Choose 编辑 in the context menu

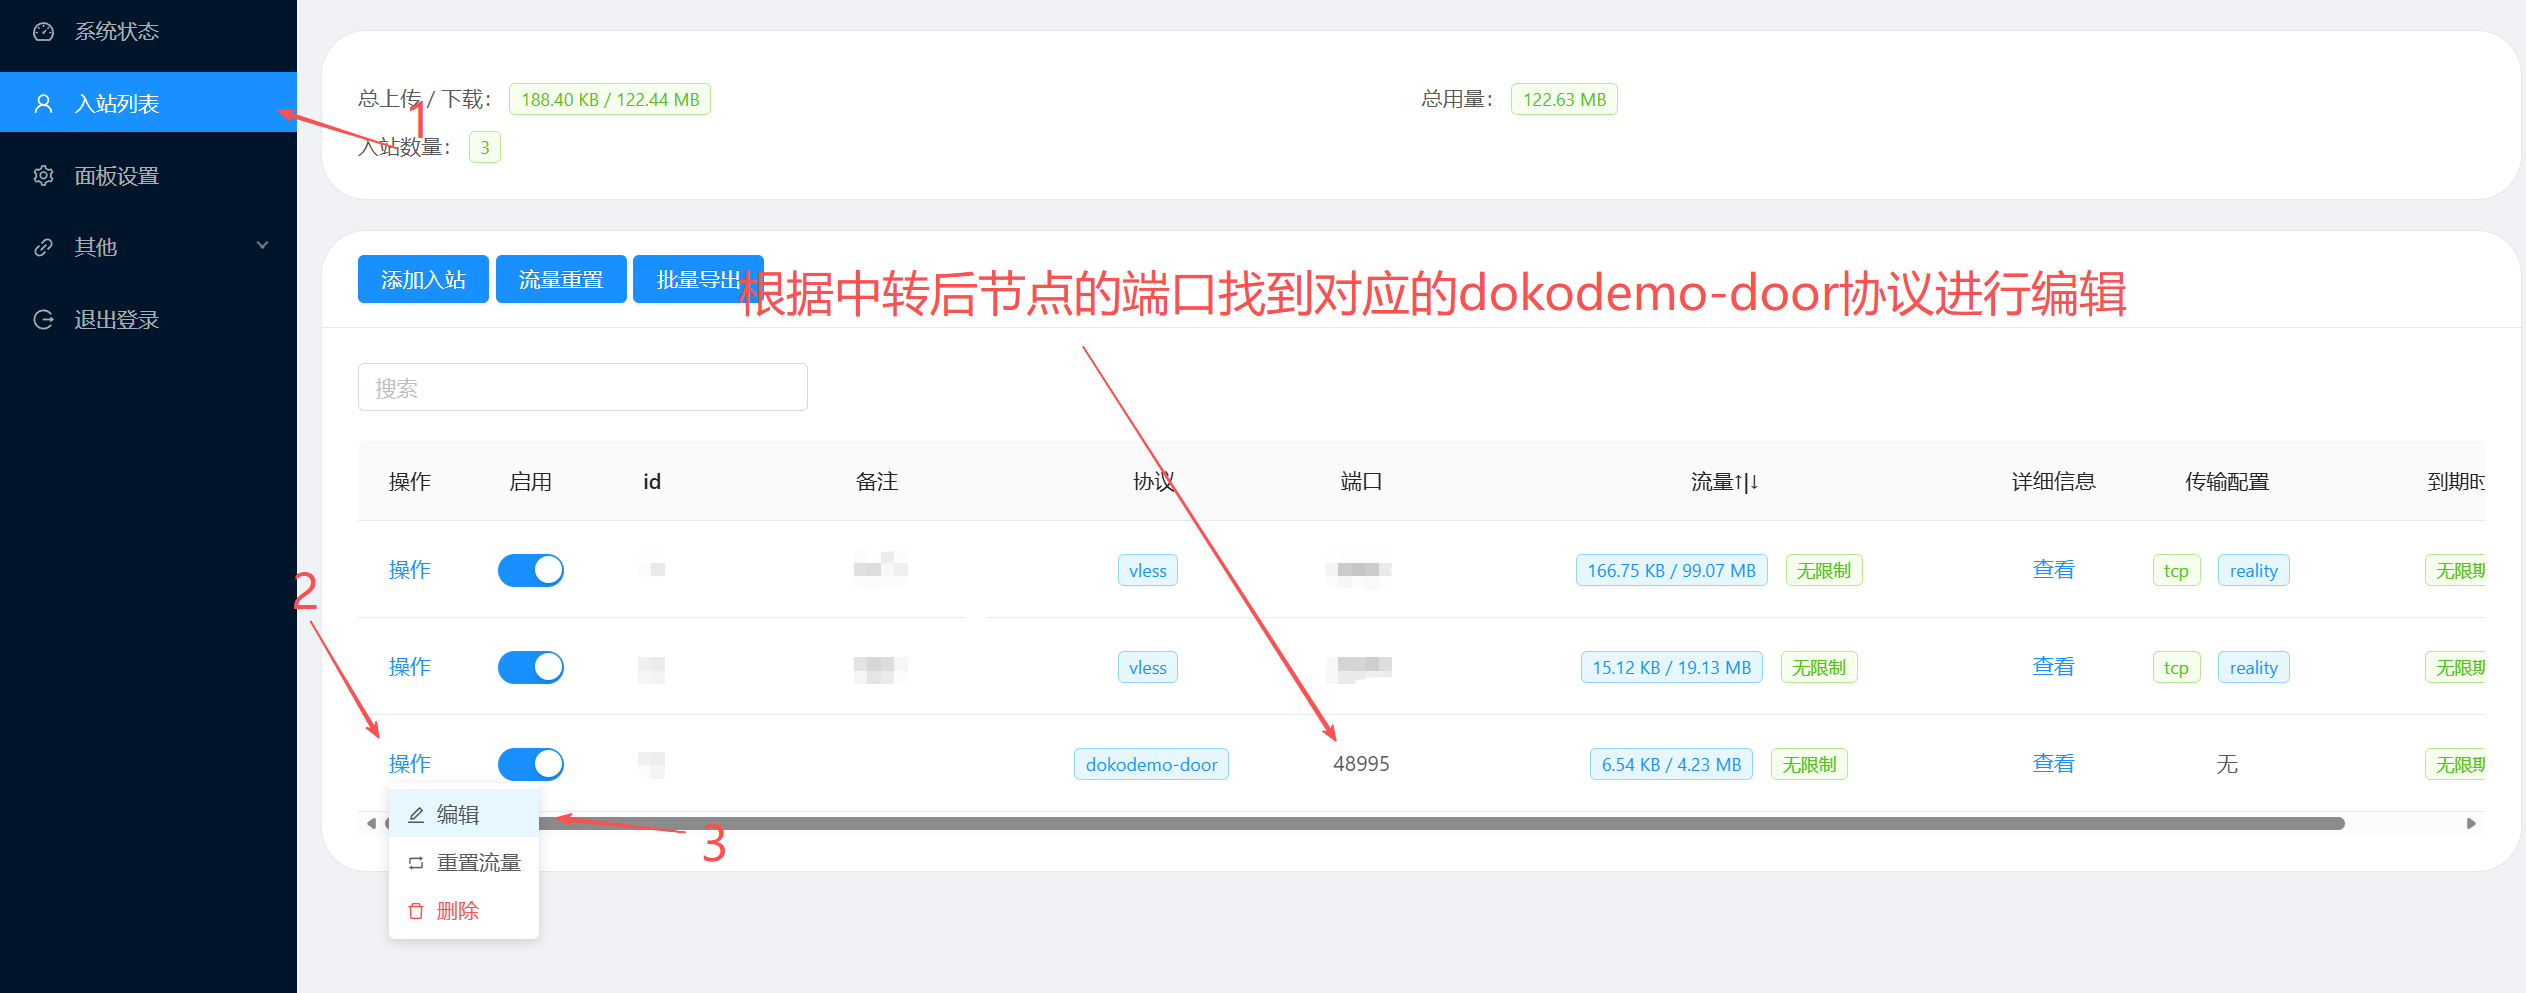tap(464, 815)
